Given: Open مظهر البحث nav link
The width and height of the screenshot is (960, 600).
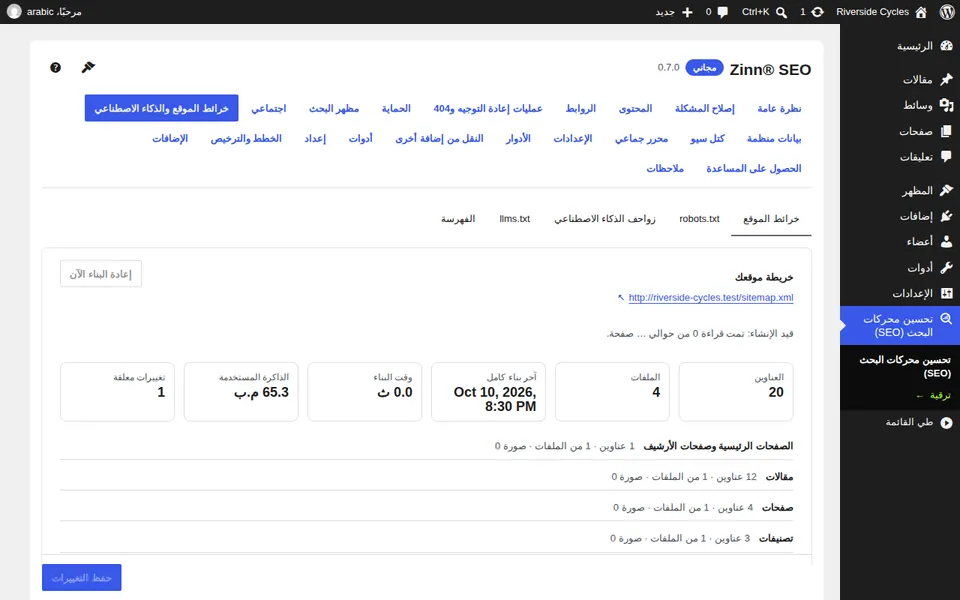Looking at the screenshot, I should 334,108.
